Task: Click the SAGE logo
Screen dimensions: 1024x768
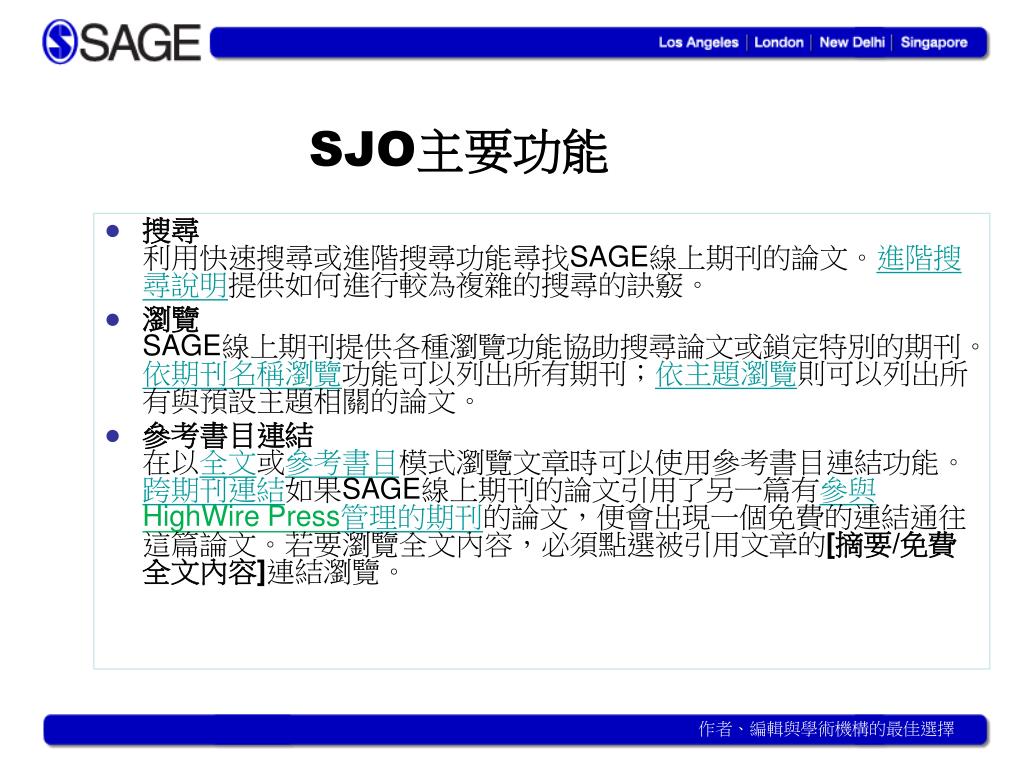Action: [x=121, y=42]
